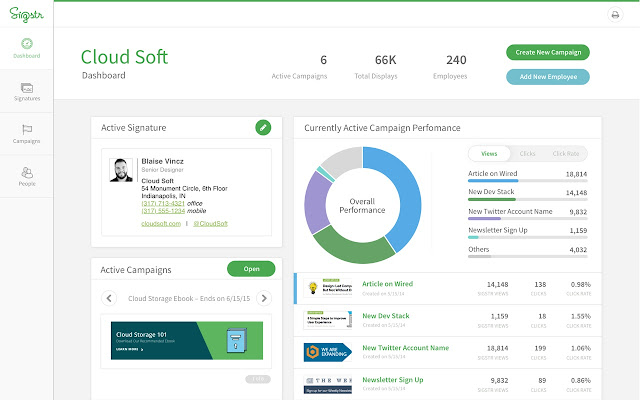Open the mobile phone number link
Image resolution: width=640 pixels, height=400 pixels.
(163, 211)
